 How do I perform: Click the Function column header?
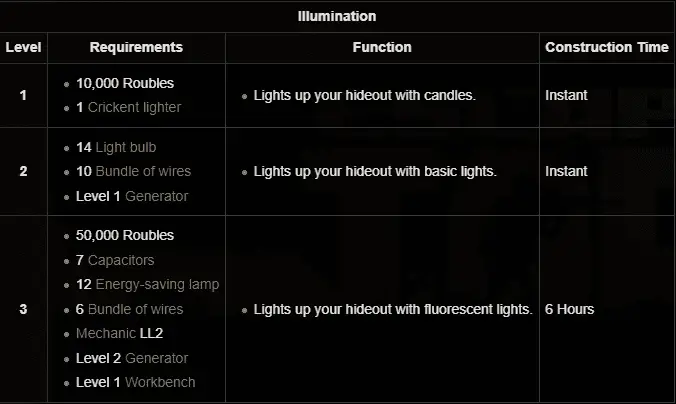click(382, 47)
